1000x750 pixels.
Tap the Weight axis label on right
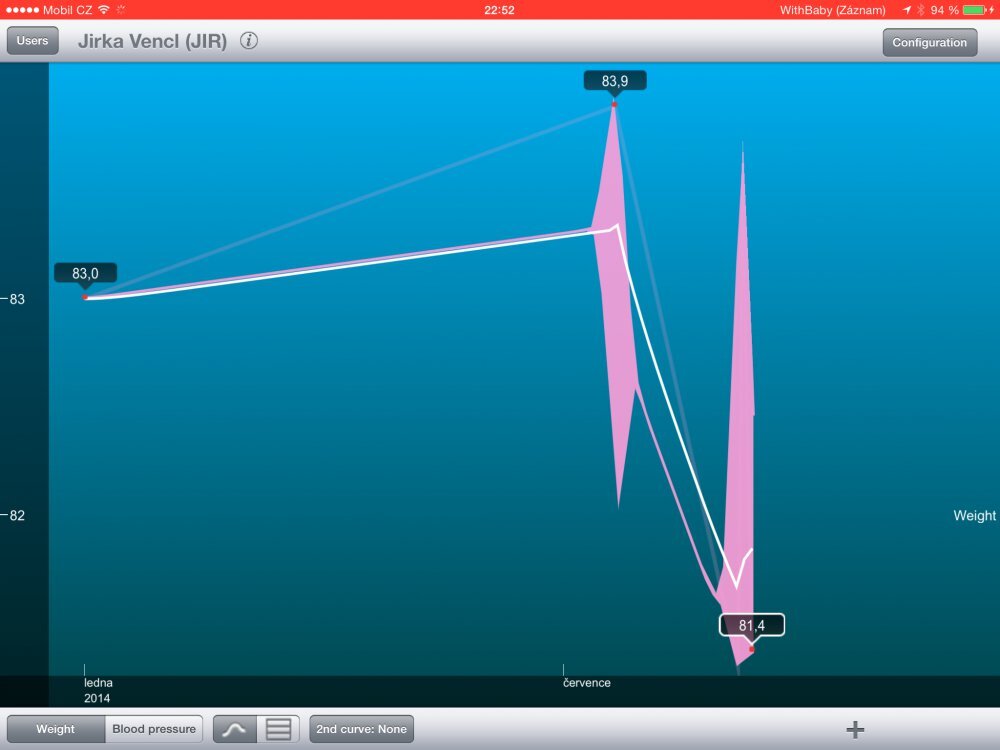click(974, 516)
